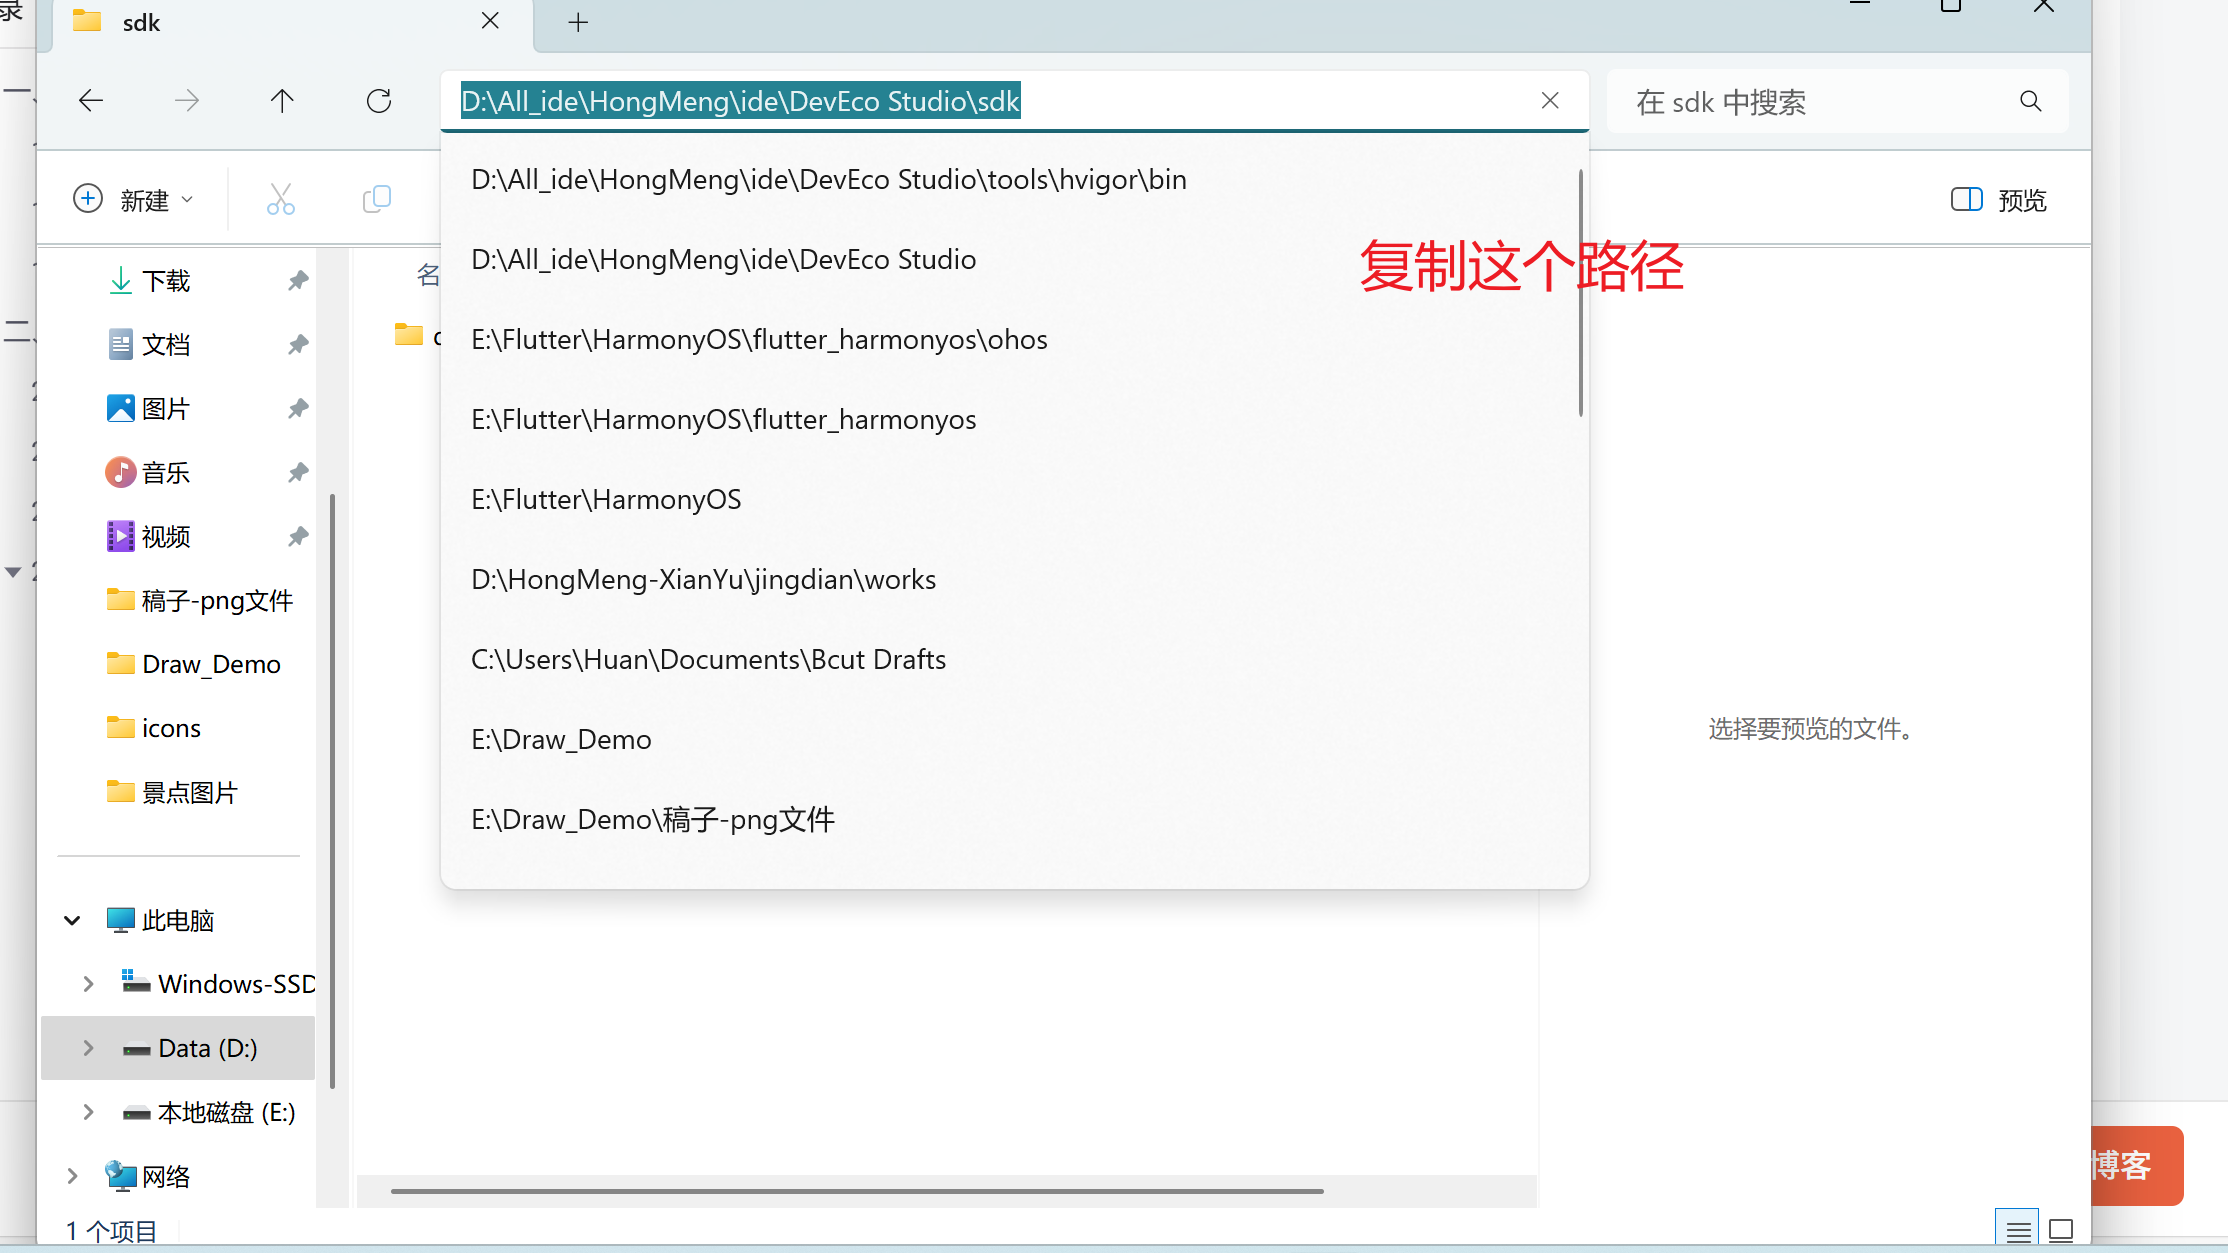Viewport: 2228px width, 1253px height.
Task: Click the Back navigation arrow
Action: (91, 101)
